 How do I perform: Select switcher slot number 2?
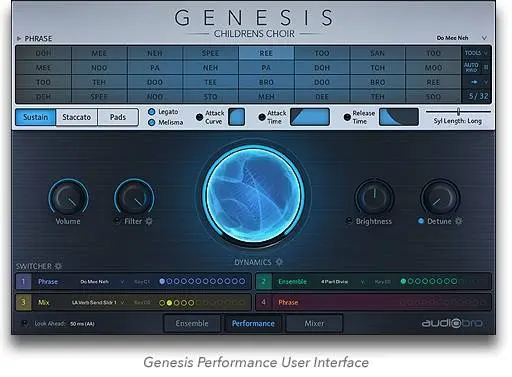point(263,281)
